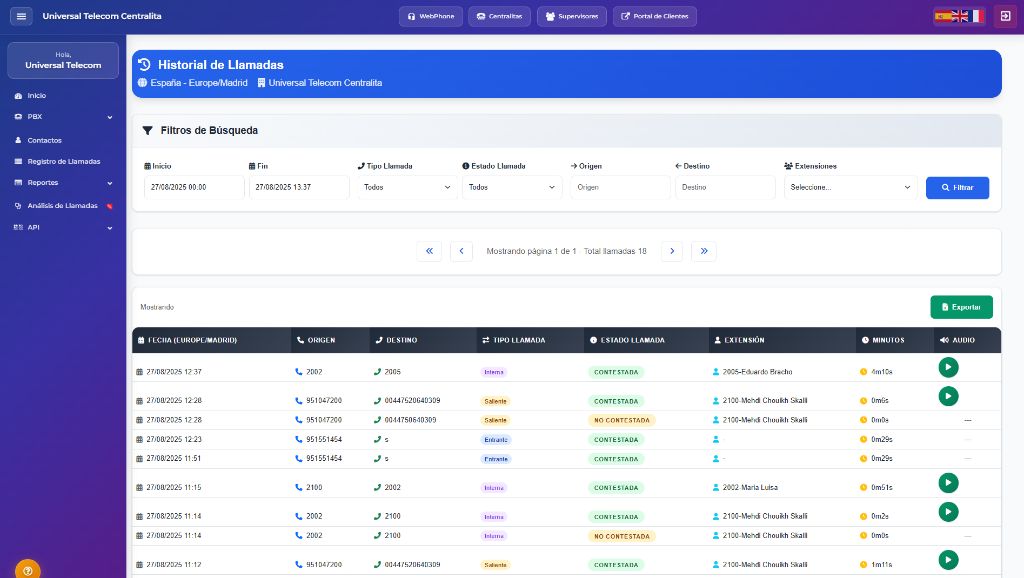This screenshot has height=578, width=1024.
Task: Jump to first page double-arrow
Action: coord(429,251)
